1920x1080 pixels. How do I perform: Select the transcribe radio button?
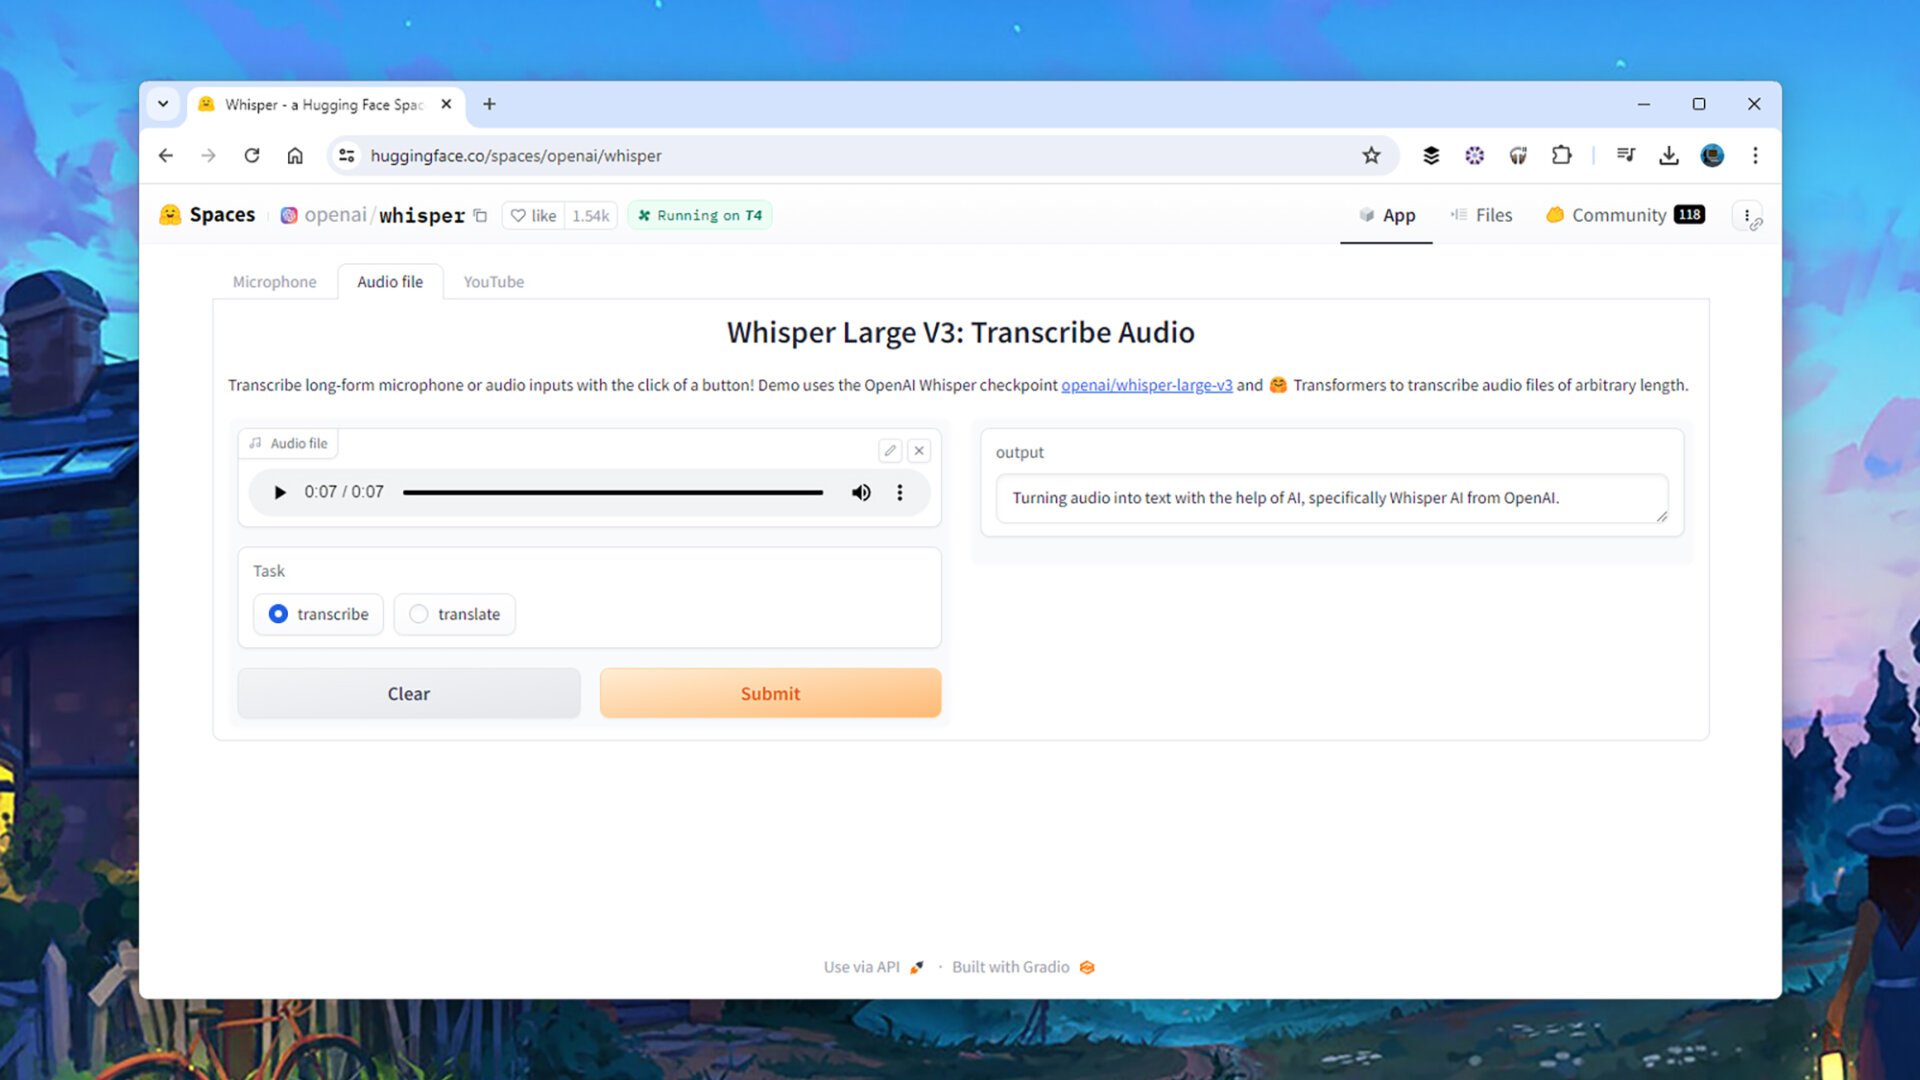click(278, 613)
